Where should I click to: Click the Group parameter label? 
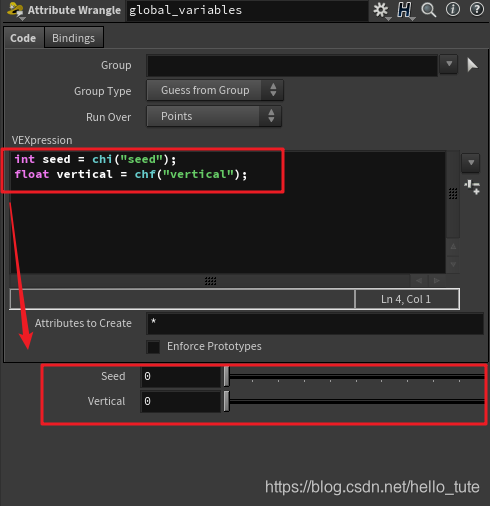tap(116, 65)
